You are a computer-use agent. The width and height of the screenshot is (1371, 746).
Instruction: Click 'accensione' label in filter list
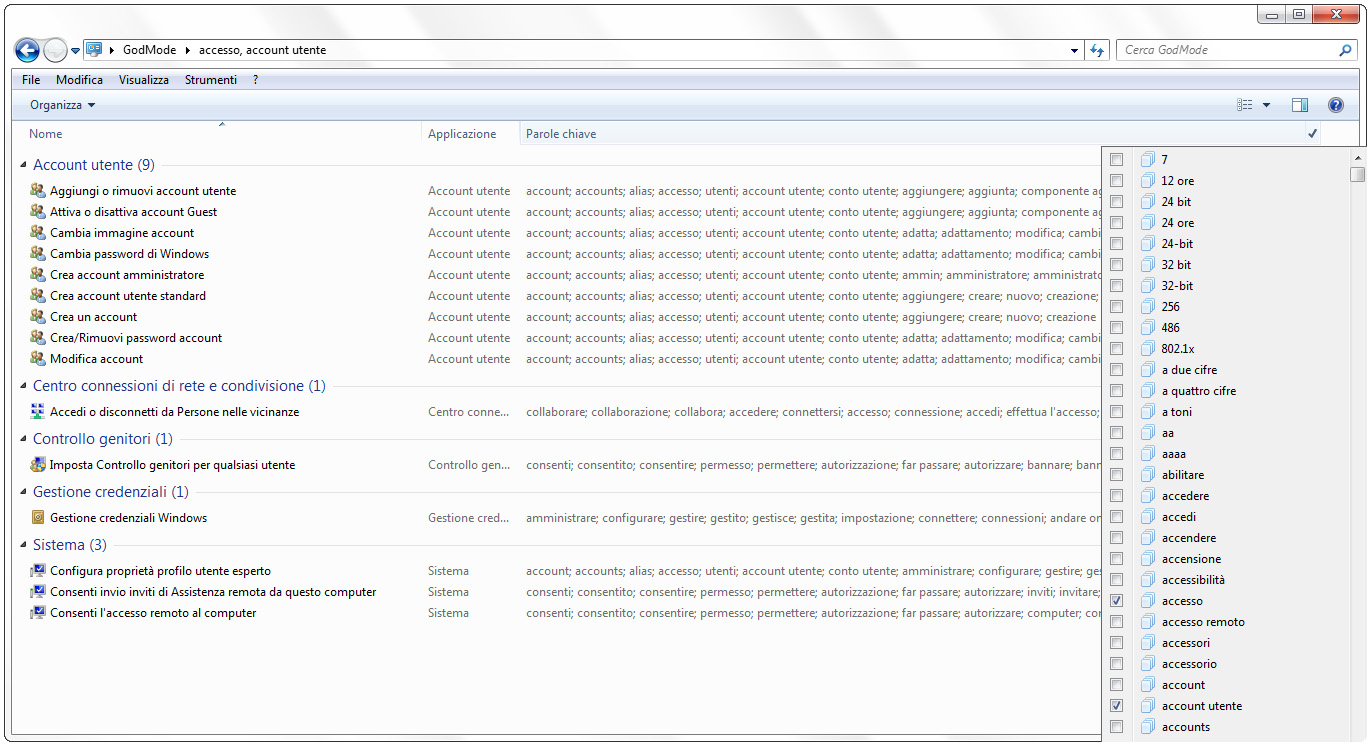[1191, 559]
